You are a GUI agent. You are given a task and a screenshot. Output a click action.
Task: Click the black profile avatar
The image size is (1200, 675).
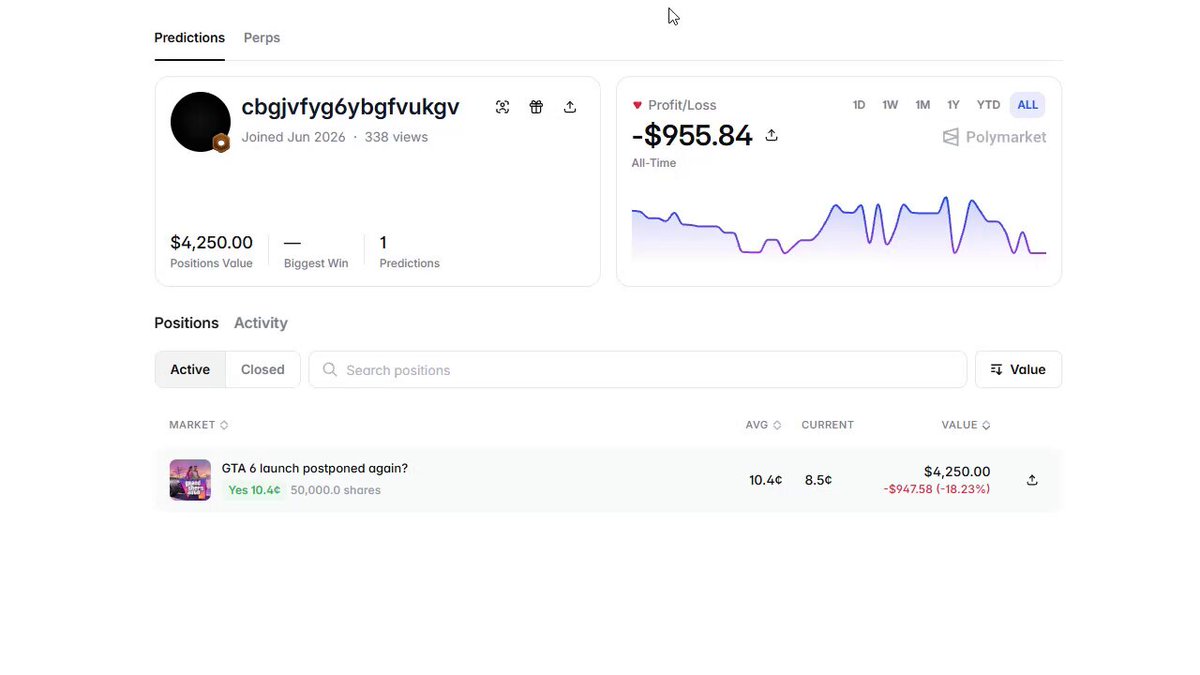(x=200, y=122)
